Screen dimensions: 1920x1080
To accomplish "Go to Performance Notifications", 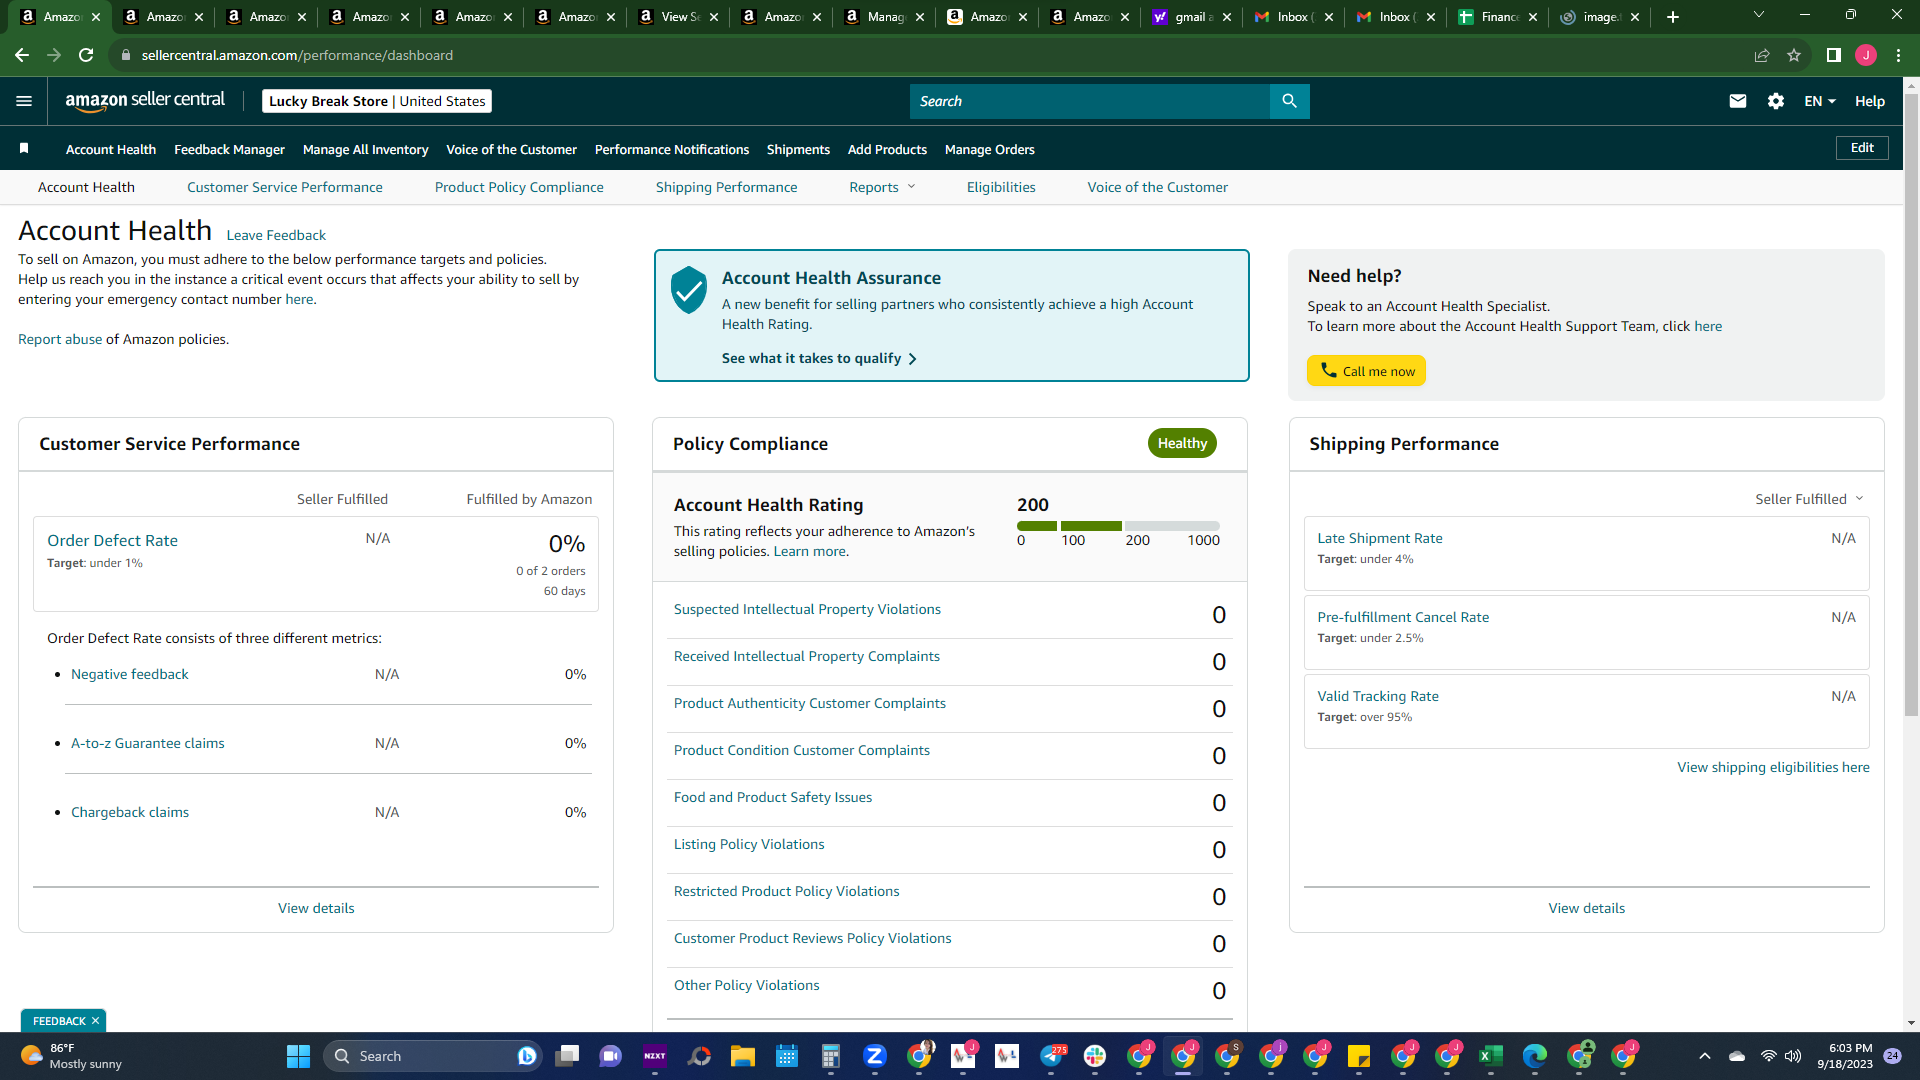I will point(672,149).
